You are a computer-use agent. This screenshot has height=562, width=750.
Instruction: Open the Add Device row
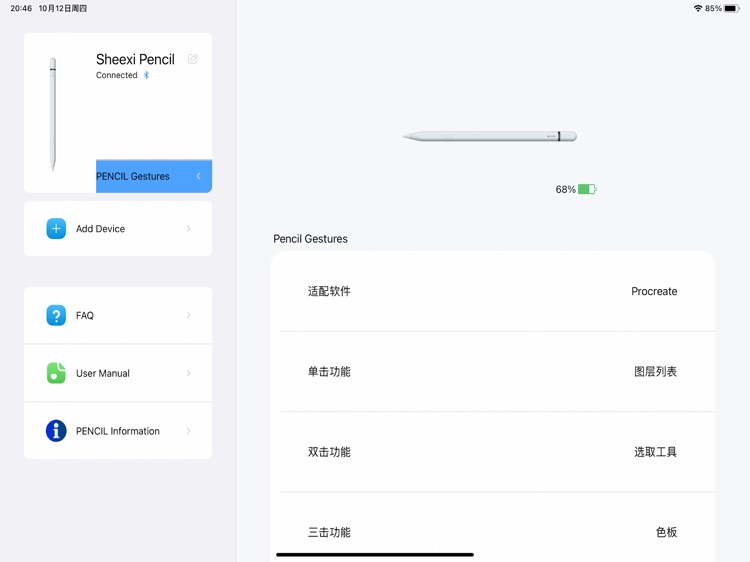118,229
